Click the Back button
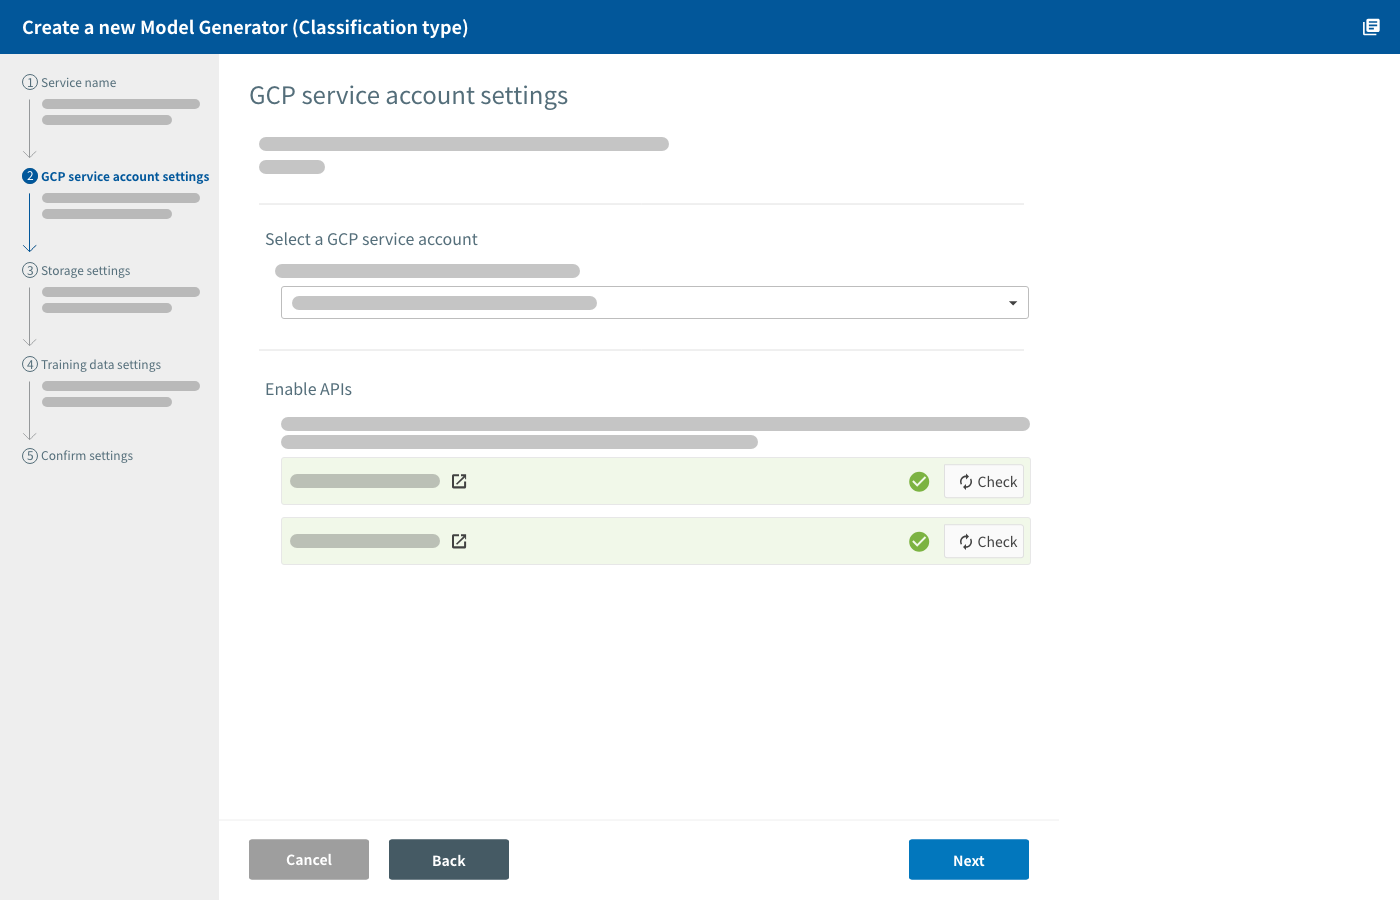1400x900 pixels. (449, 859)
